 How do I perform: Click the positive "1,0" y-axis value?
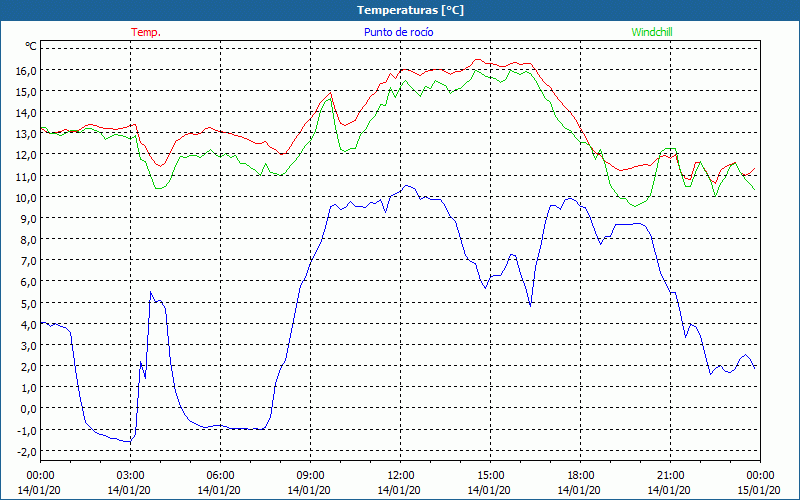tap(29, 388)
